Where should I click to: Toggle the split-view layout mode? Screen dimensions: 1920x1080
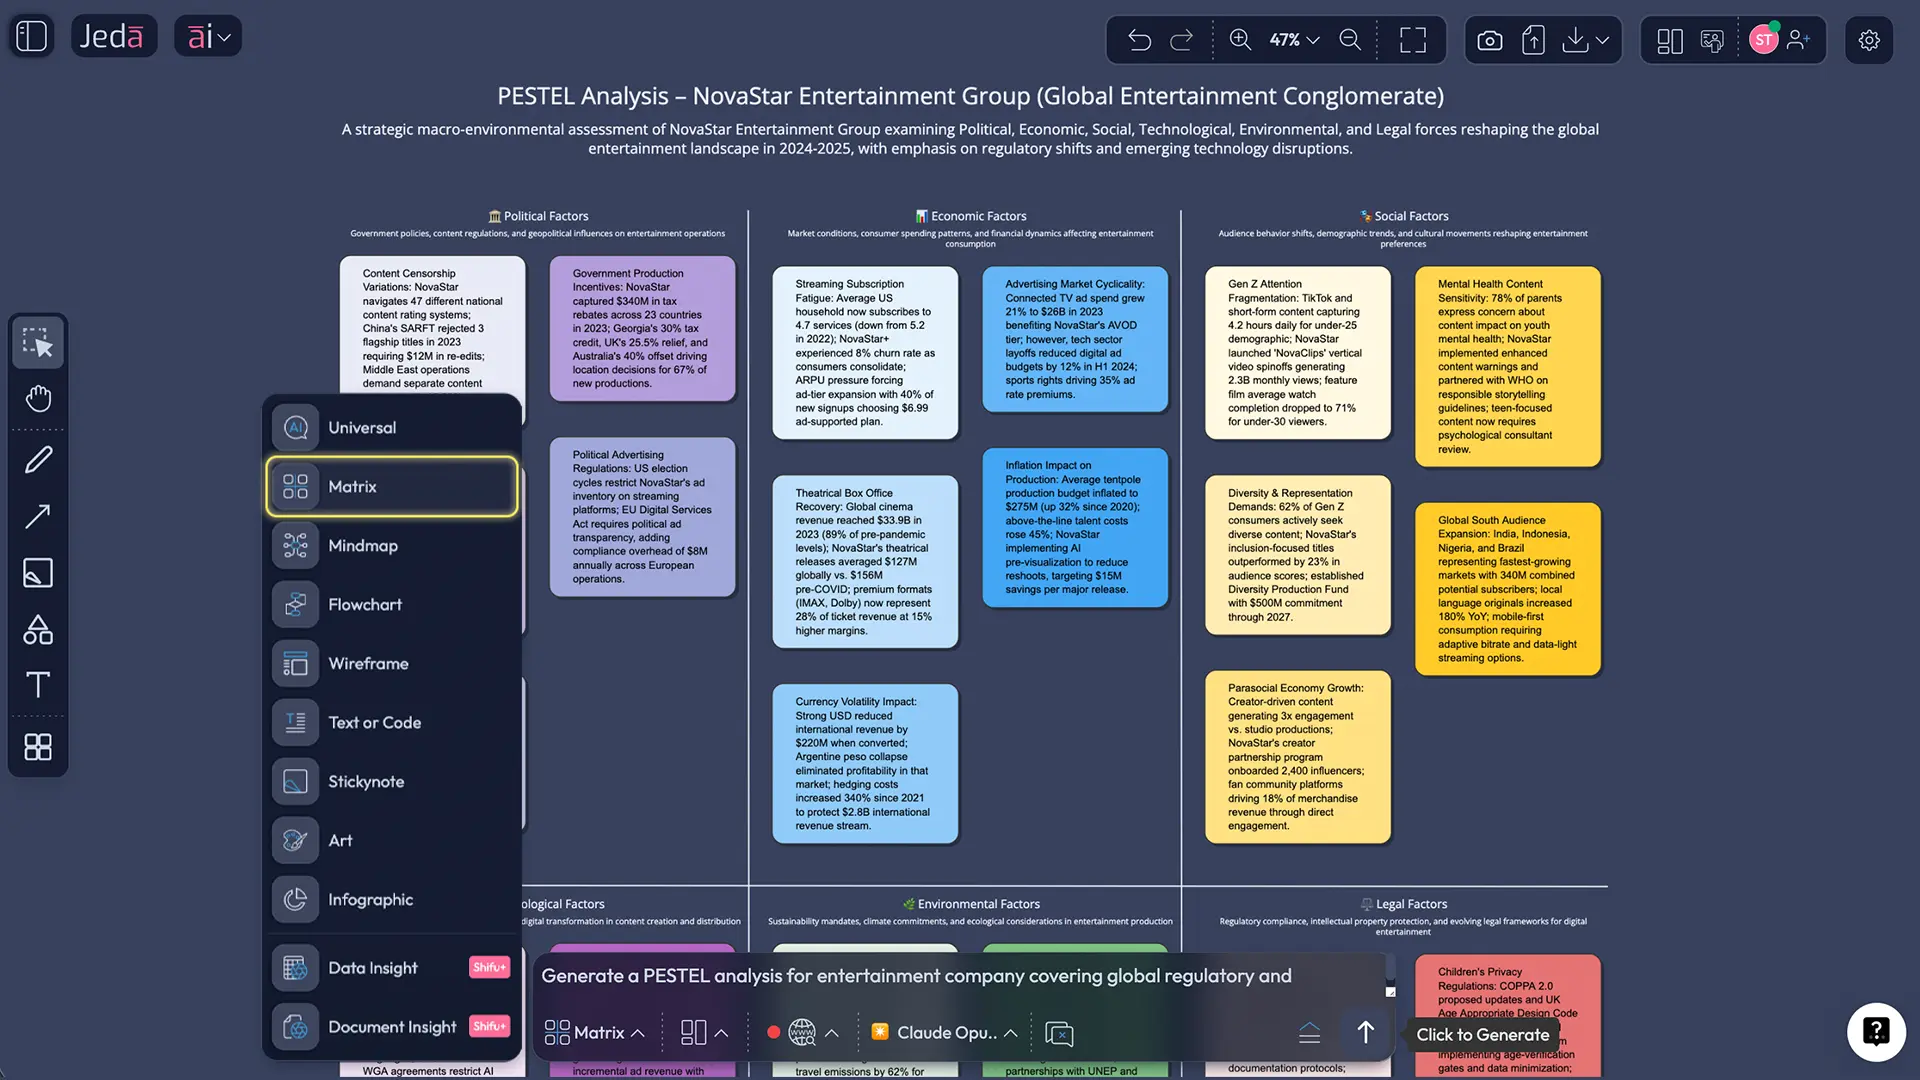pos(1669,40)
